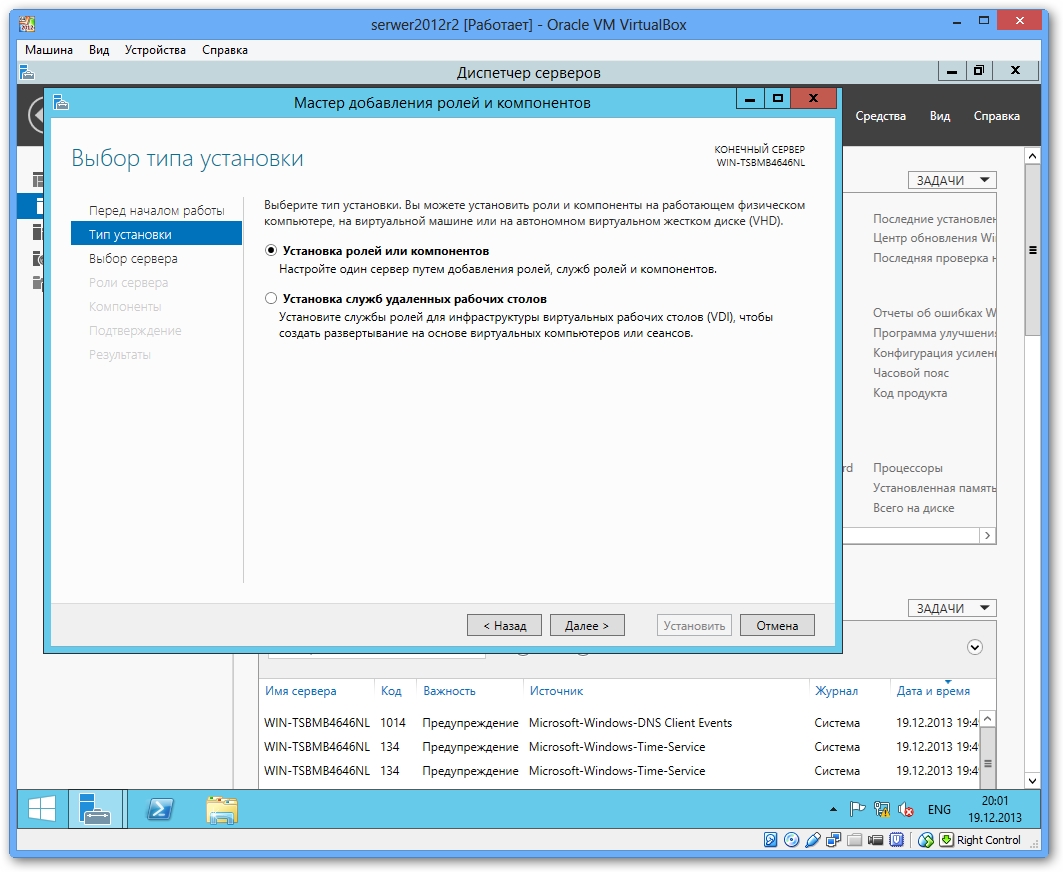Click the VirtualBox USB devices indicator

click(813, 840)
